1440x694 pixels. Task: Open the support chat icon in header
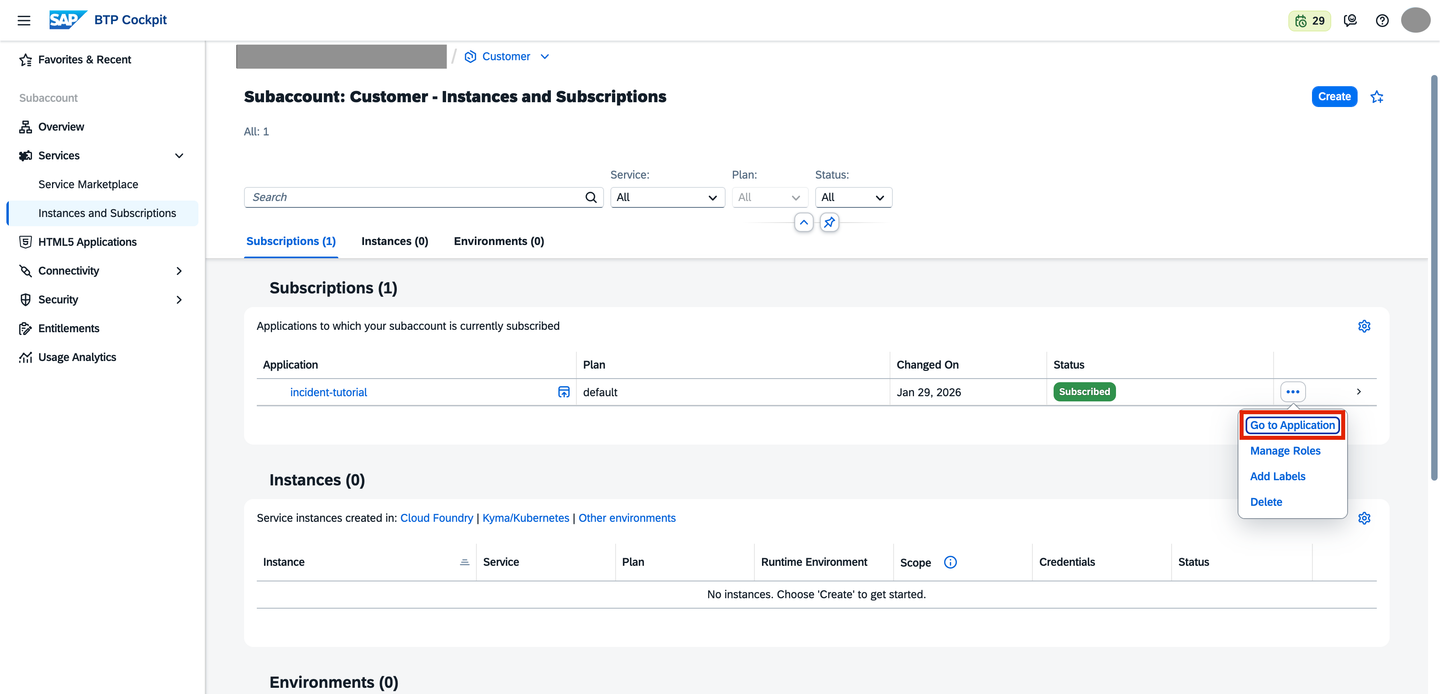pyautogui.click(x=1351, y=20)
